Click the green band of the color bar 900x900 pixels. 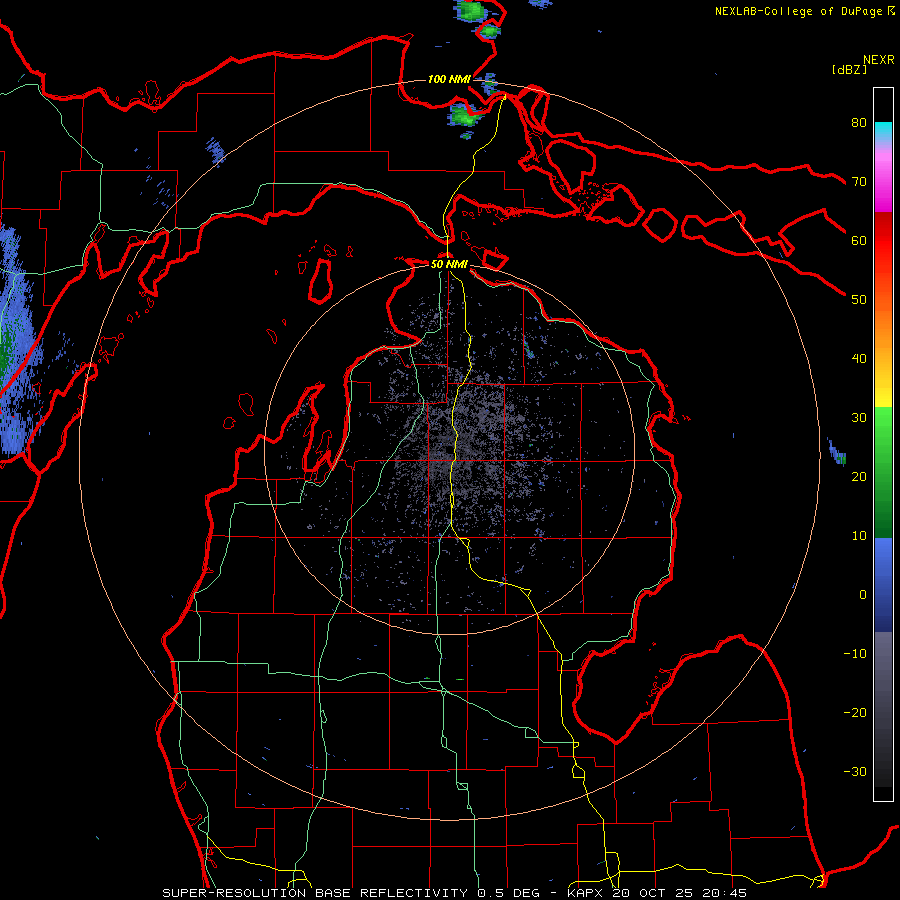(883, 472)
